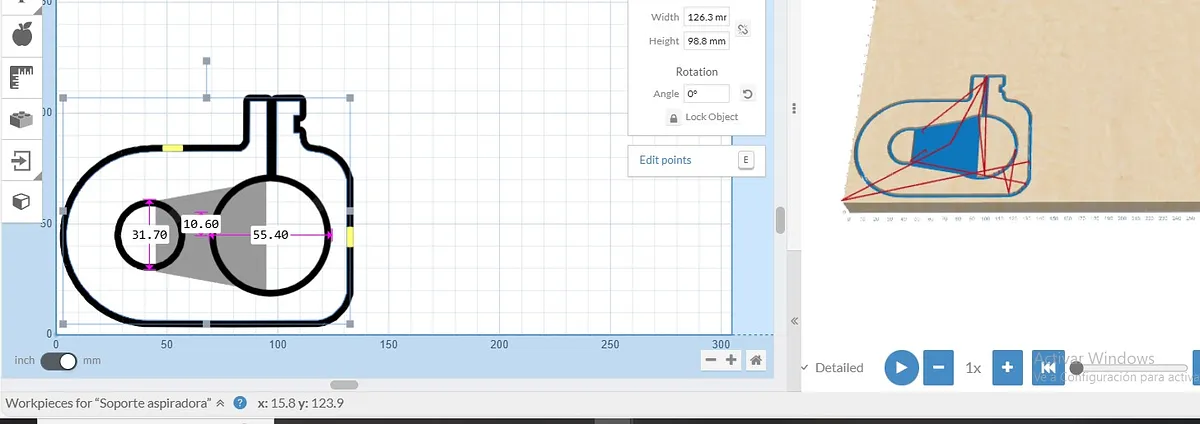Click the Rotation section heading
The width and height of the screenshot is (1200, 424).
697,72
